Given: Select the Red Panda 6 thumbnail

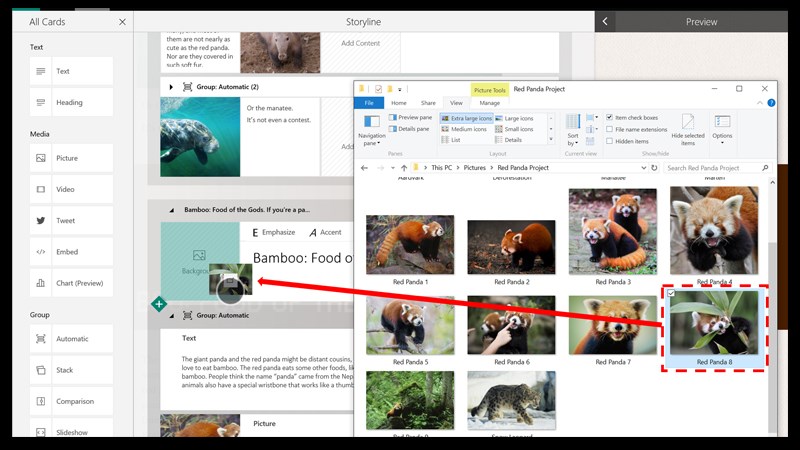Looking at the screenshot, I should click(x=511, y=325).
